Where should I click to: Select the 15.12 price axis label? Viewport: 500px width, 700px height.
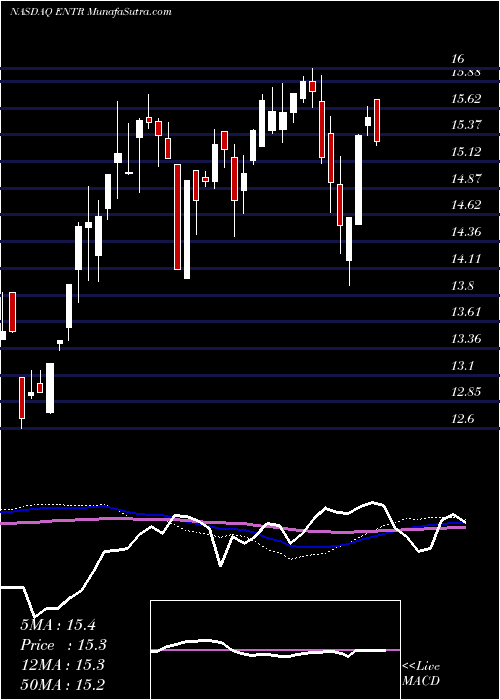point(466,152)
